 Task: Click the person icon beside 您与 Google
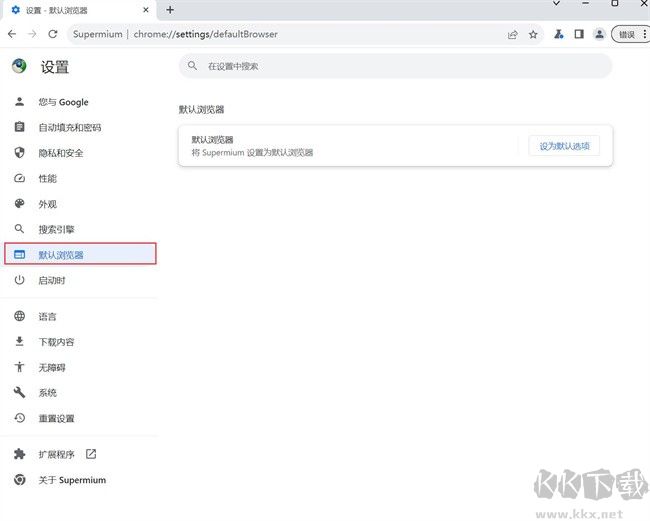point(19,102)
